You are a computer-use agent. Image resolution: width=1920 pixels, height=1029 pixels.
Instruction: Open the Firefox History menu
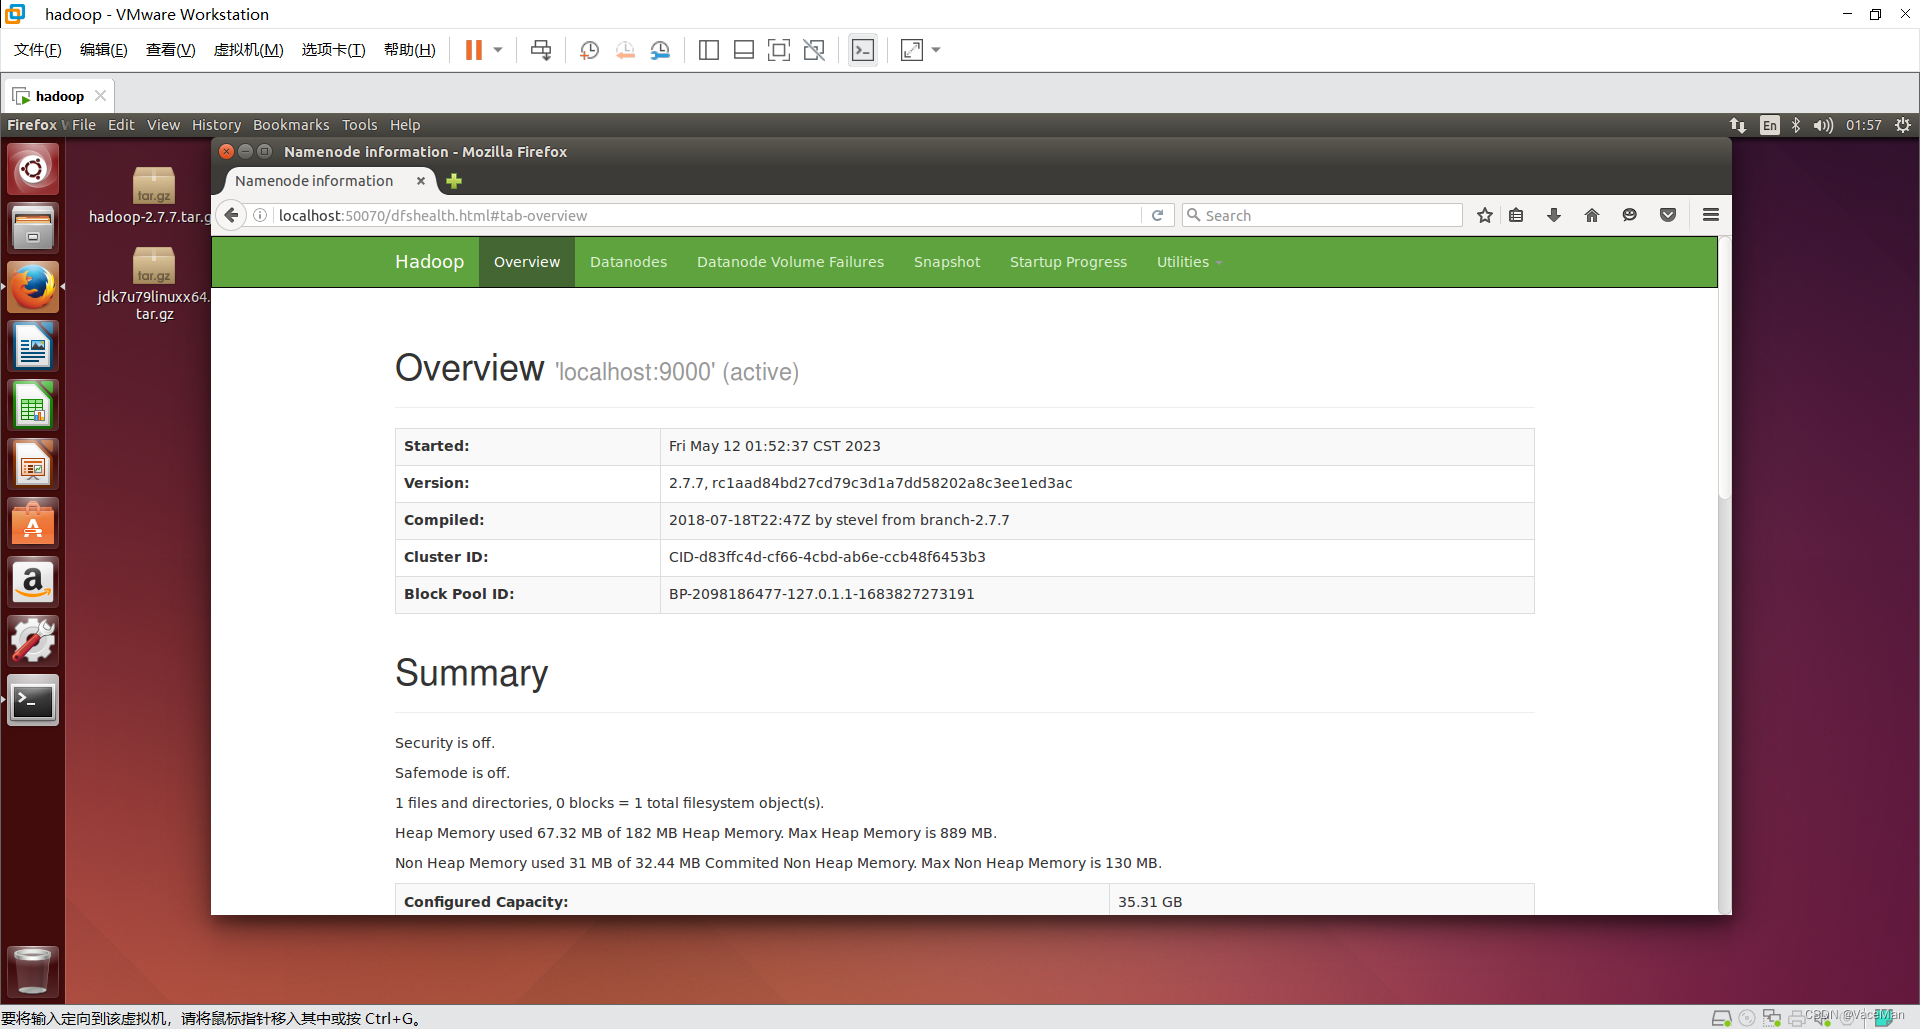coord(217,125)
